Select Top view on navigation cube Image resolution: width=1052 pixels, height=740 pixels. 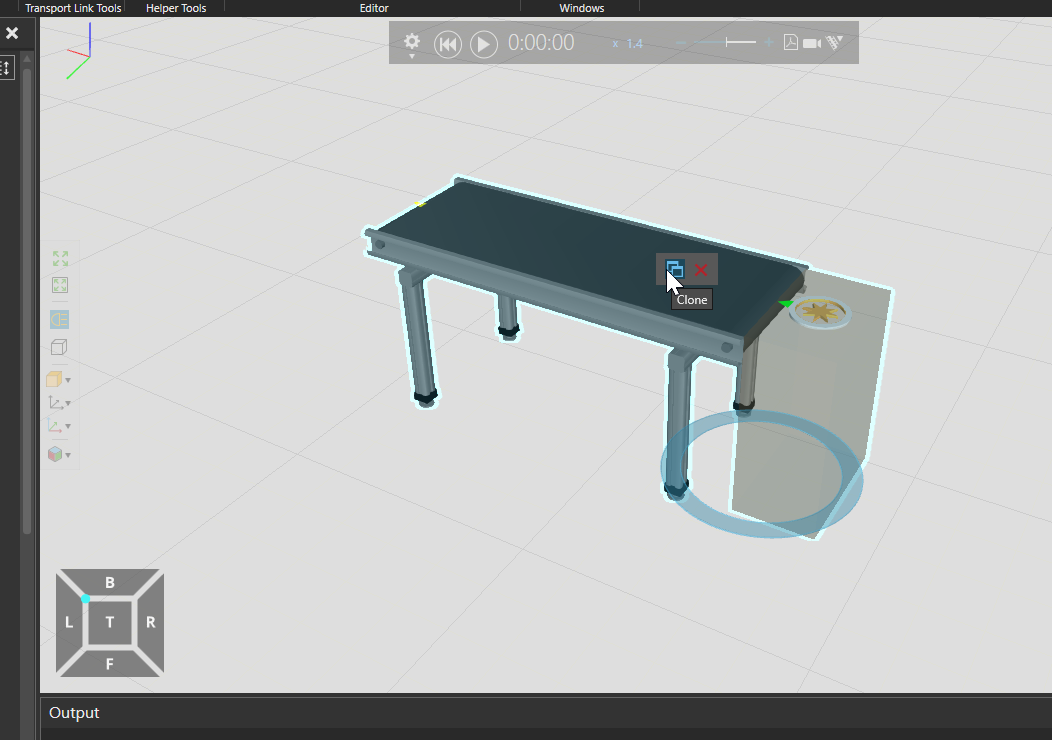tap(110, 622)
